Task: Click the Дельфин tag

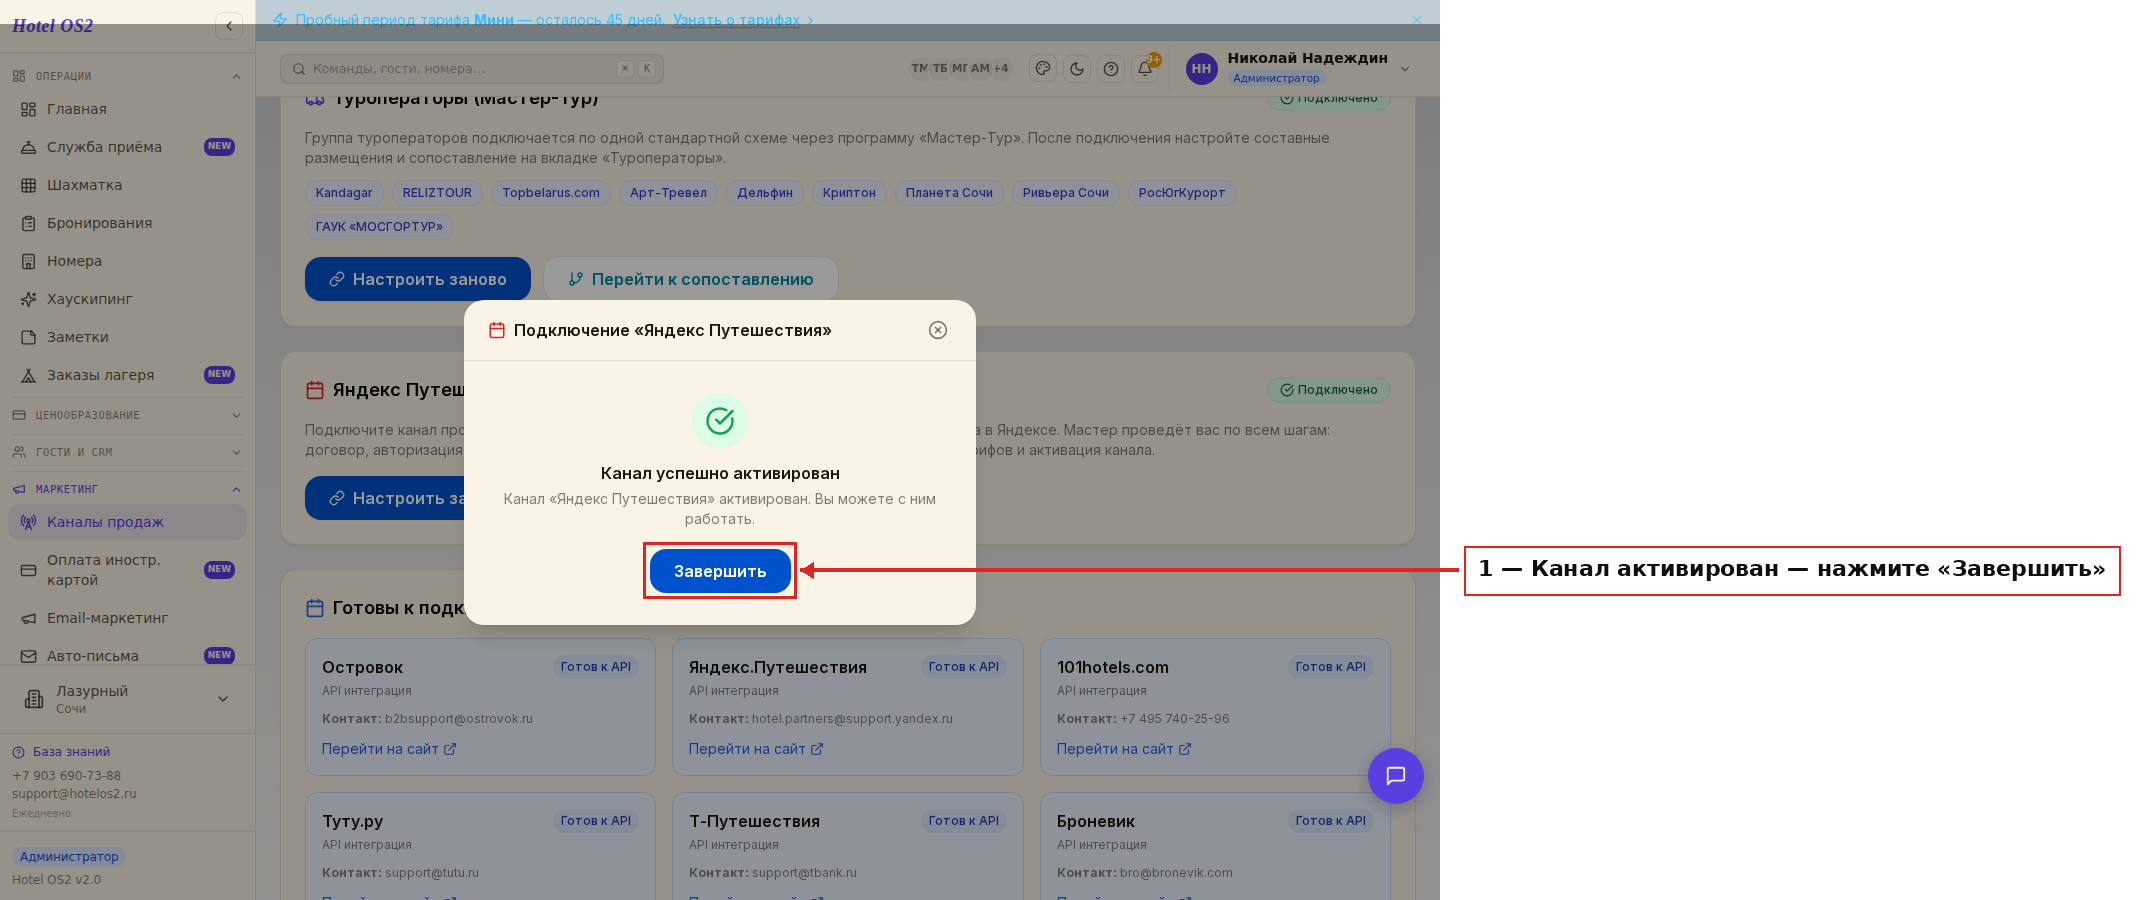Action: click(765, 193)
